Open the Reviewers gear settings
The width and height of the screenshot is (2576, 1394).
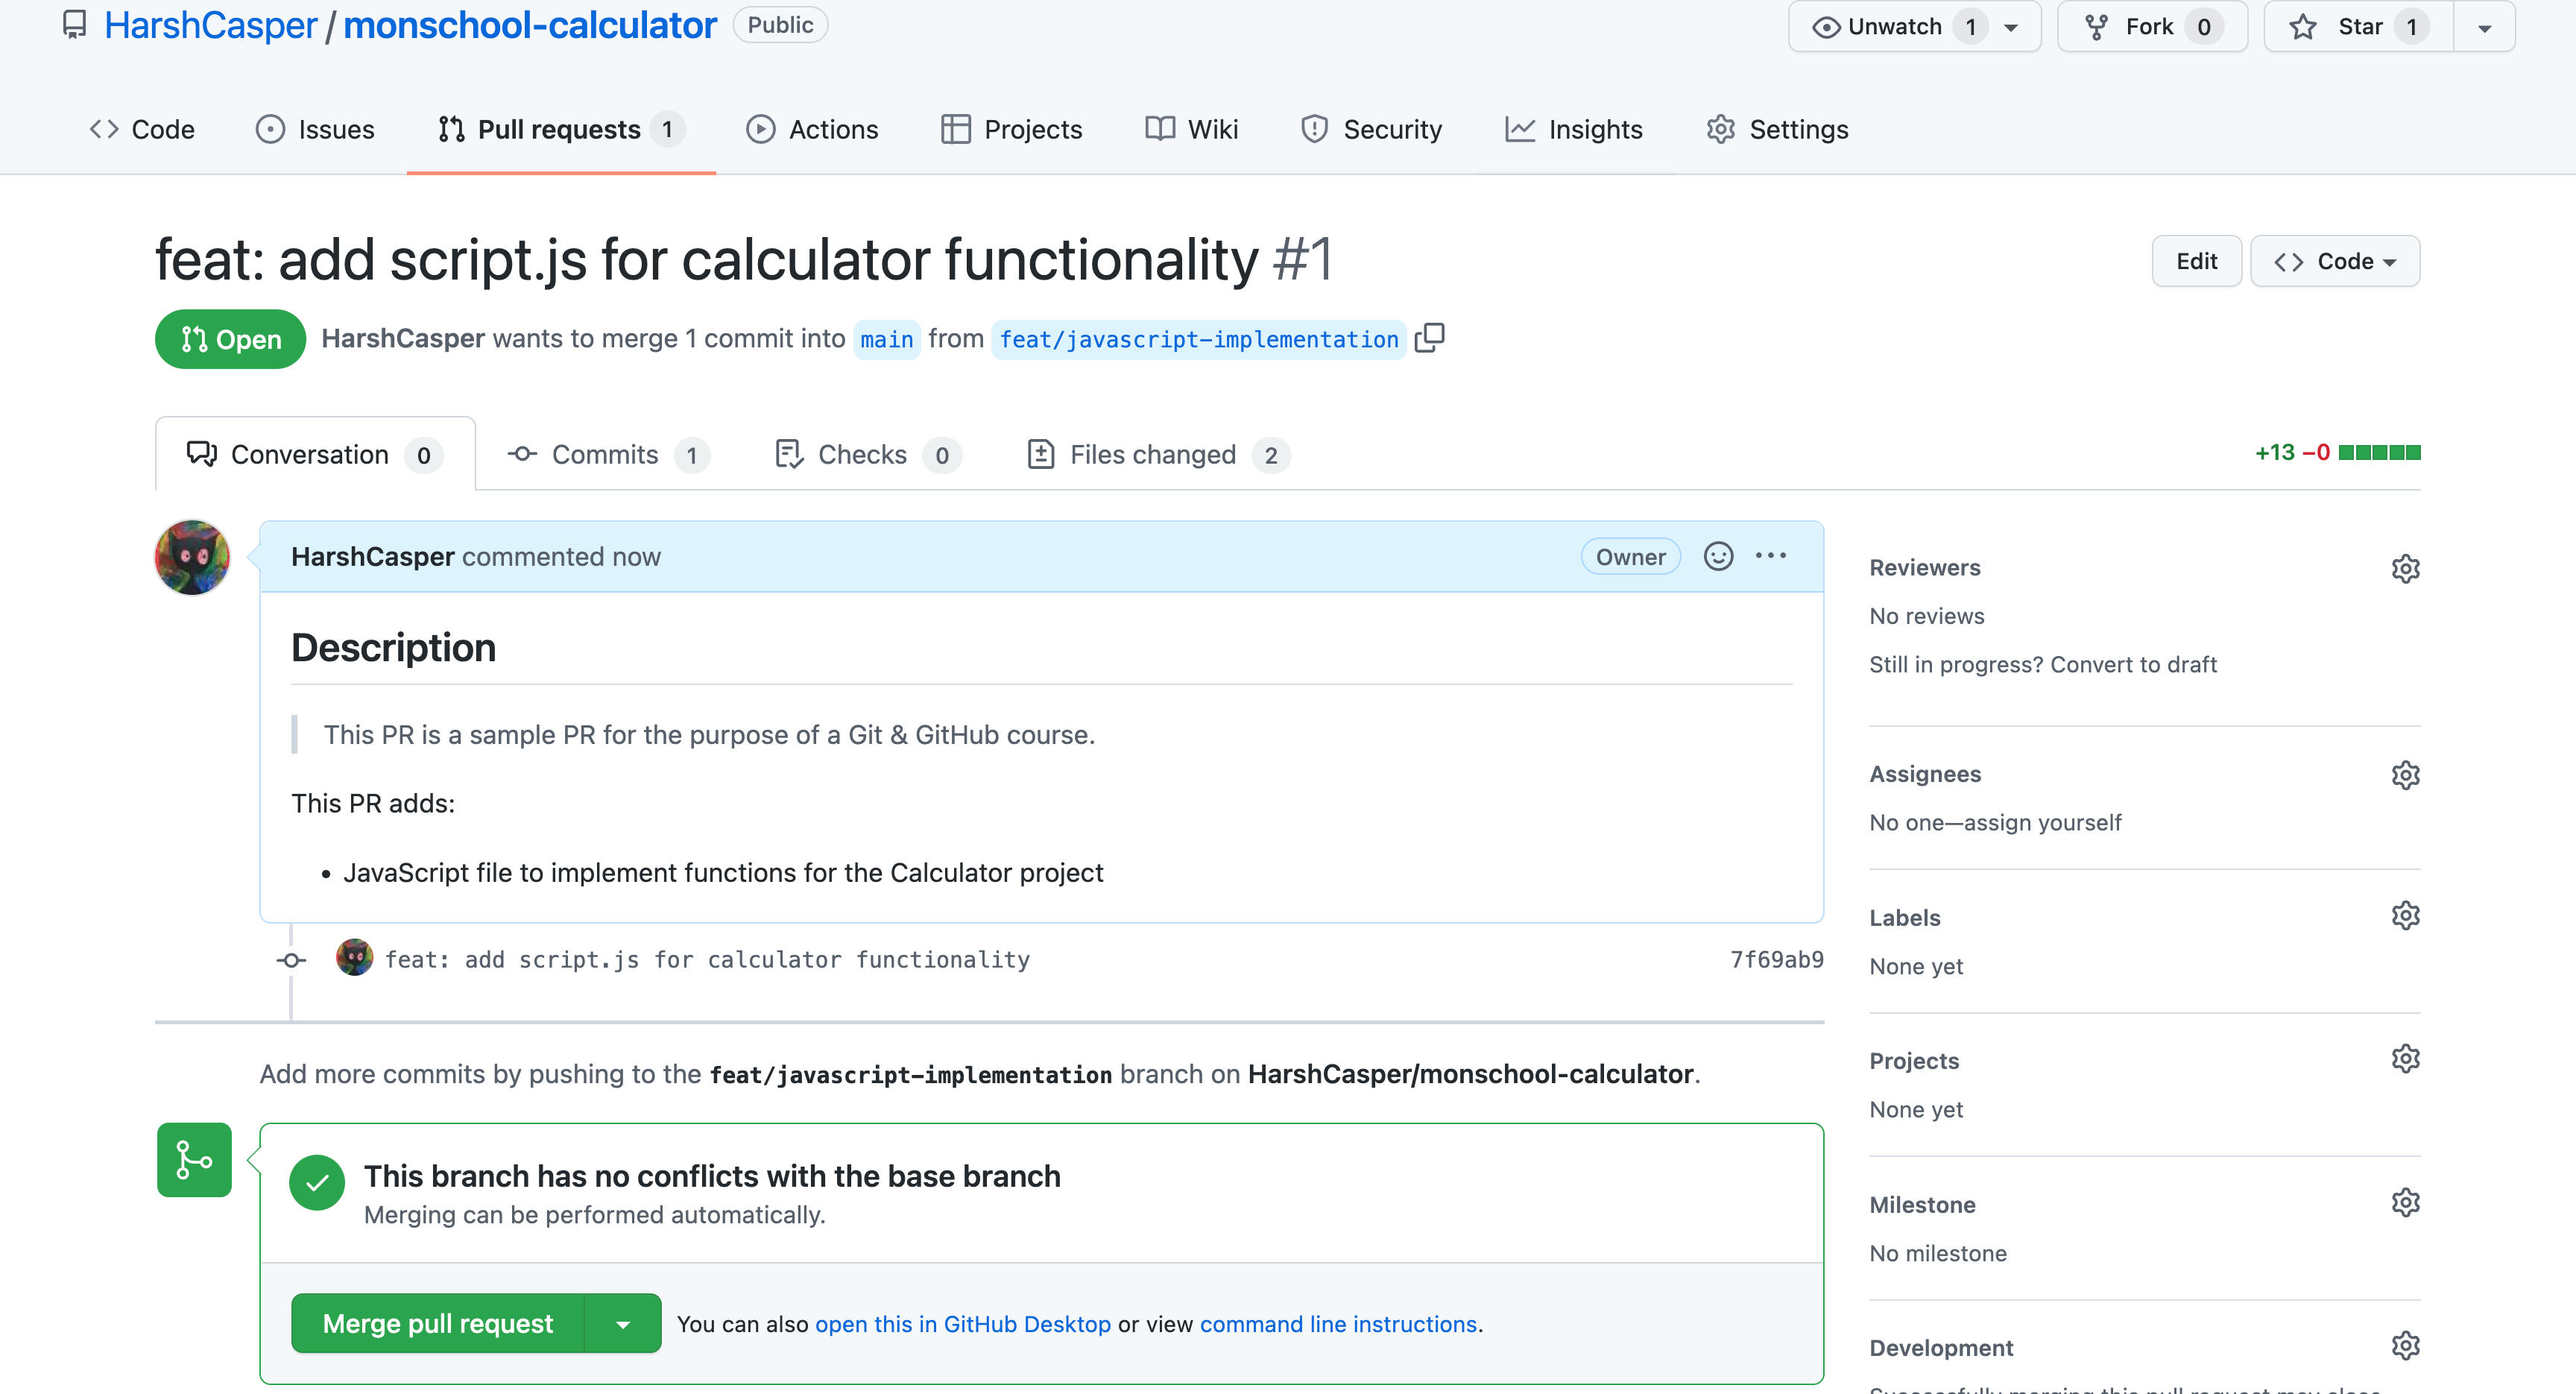2405,568
